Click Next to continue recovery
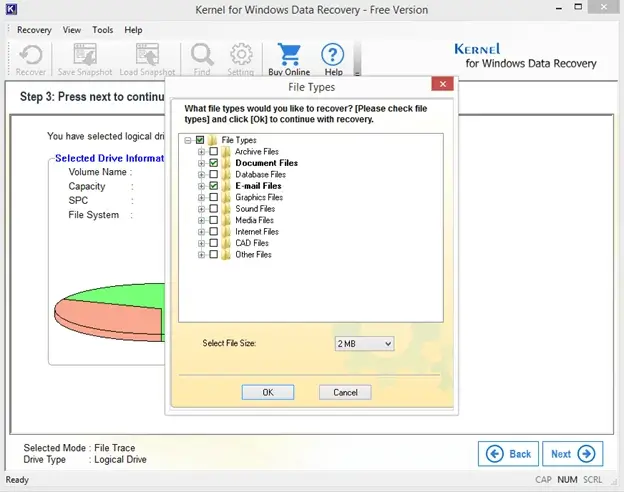This screenshot has height=492, width=624. (x=573, y=454)
